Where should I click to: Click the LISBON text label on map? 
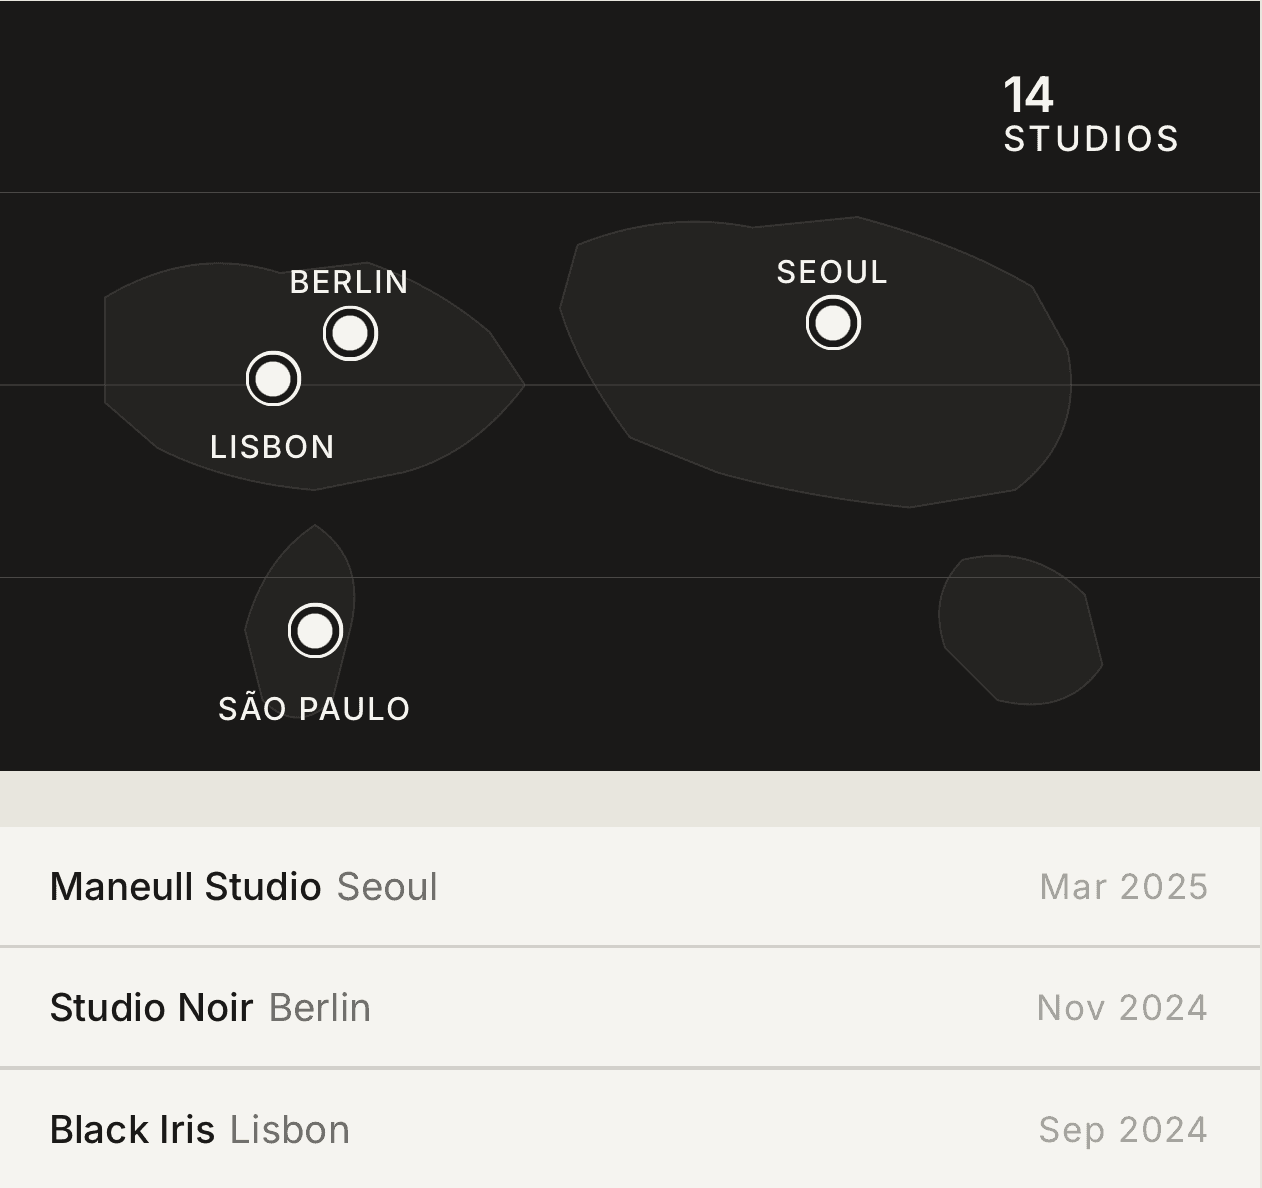click(x=272, y=447)
